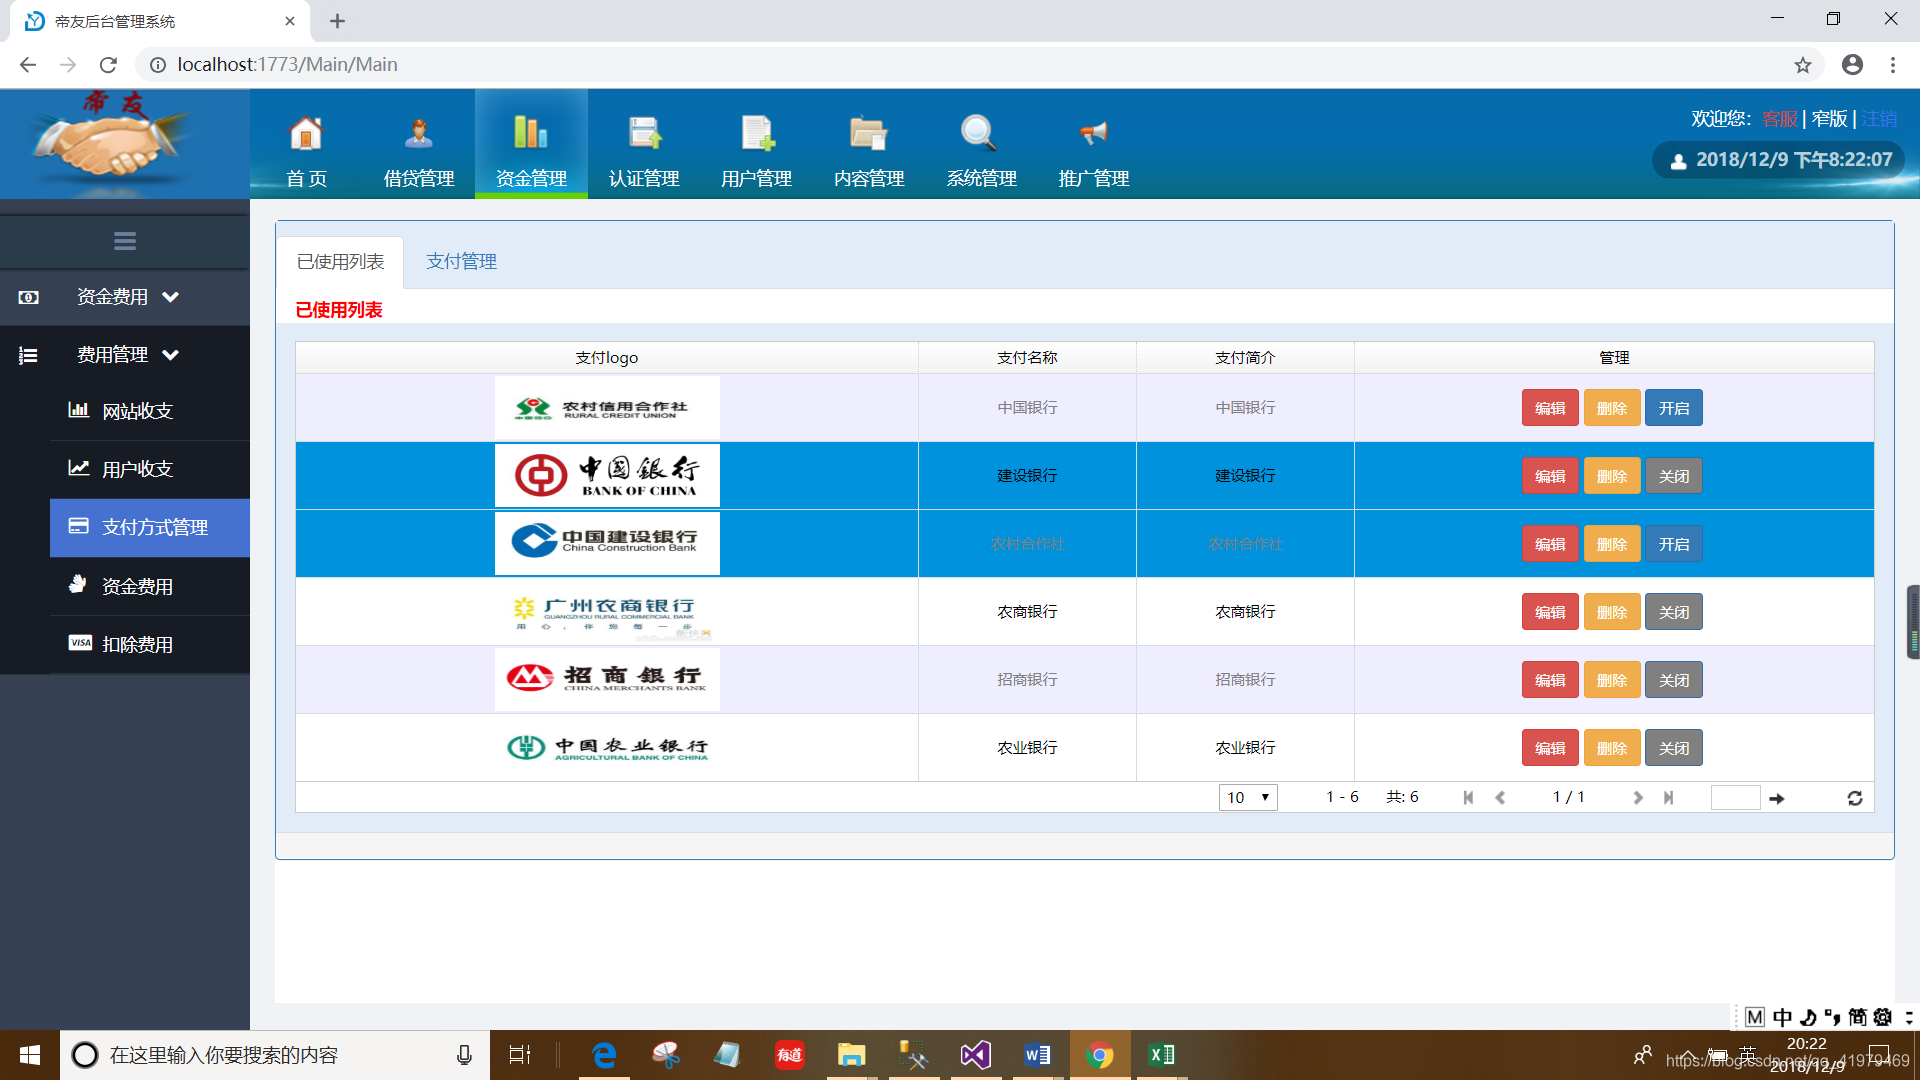Screen dimensions: 1920x1080
Task: Click the 客服 link in header
Action: coord(1779,119)
